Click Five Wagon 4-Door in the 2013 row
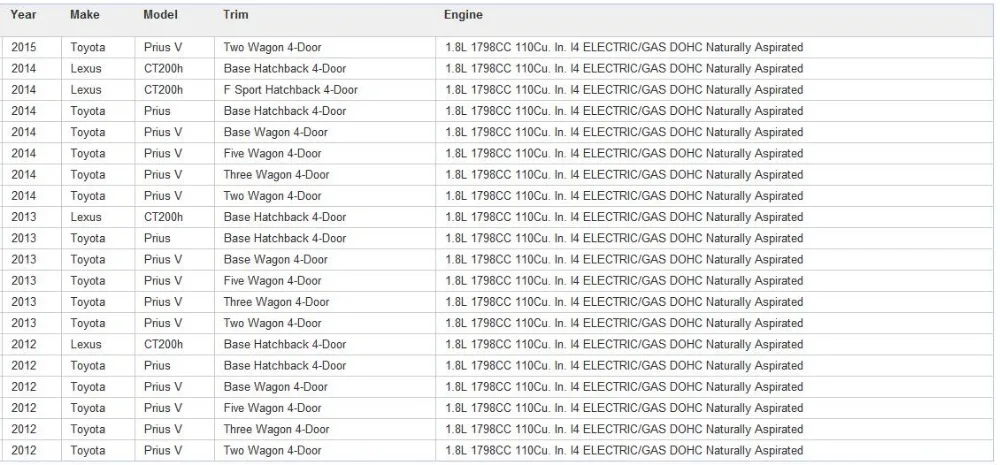1000x465 pixels. tap(272, 281)
